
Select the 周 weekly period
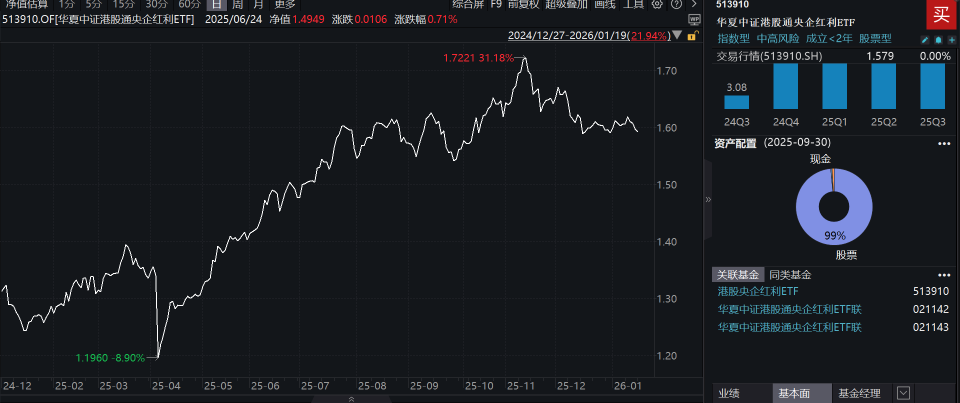click(238, 4)
